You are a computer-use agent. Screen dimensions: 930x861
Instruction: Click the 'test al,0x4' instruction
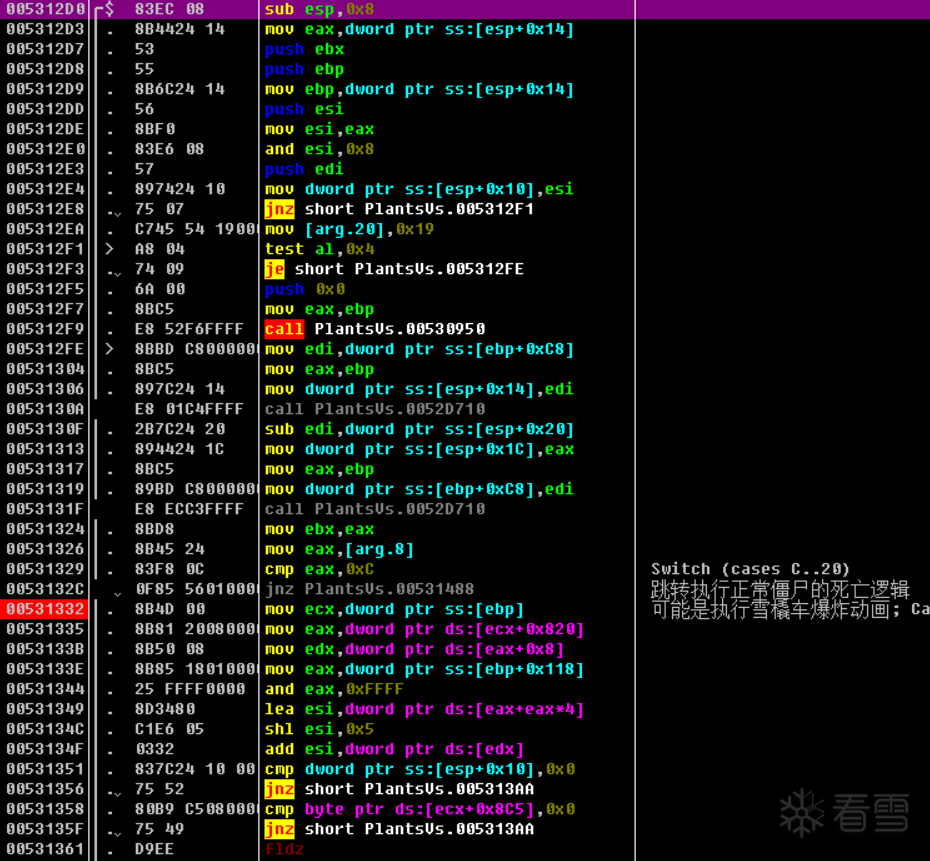319,249
